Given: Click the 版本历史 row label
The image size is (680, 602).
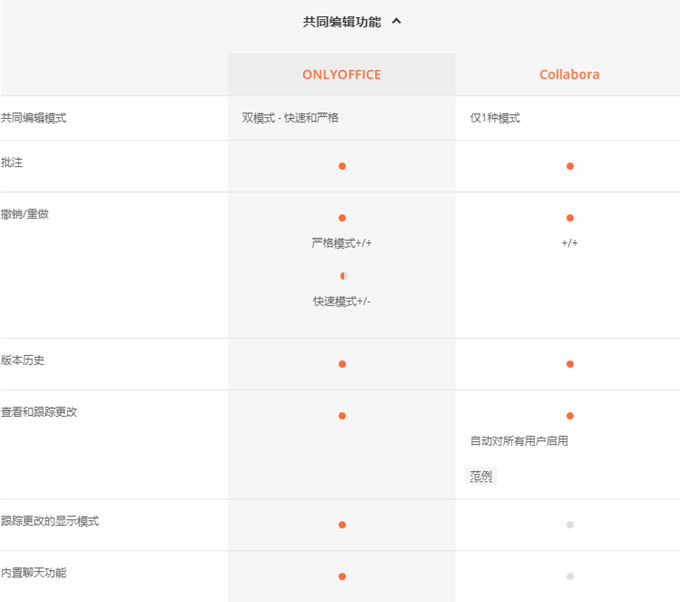Looking at the screenshot, I should [x=23, y=360].
